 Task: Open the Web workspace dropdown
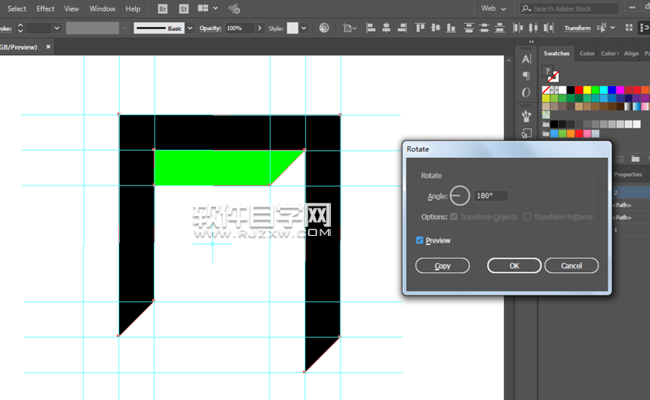point(495,8)
